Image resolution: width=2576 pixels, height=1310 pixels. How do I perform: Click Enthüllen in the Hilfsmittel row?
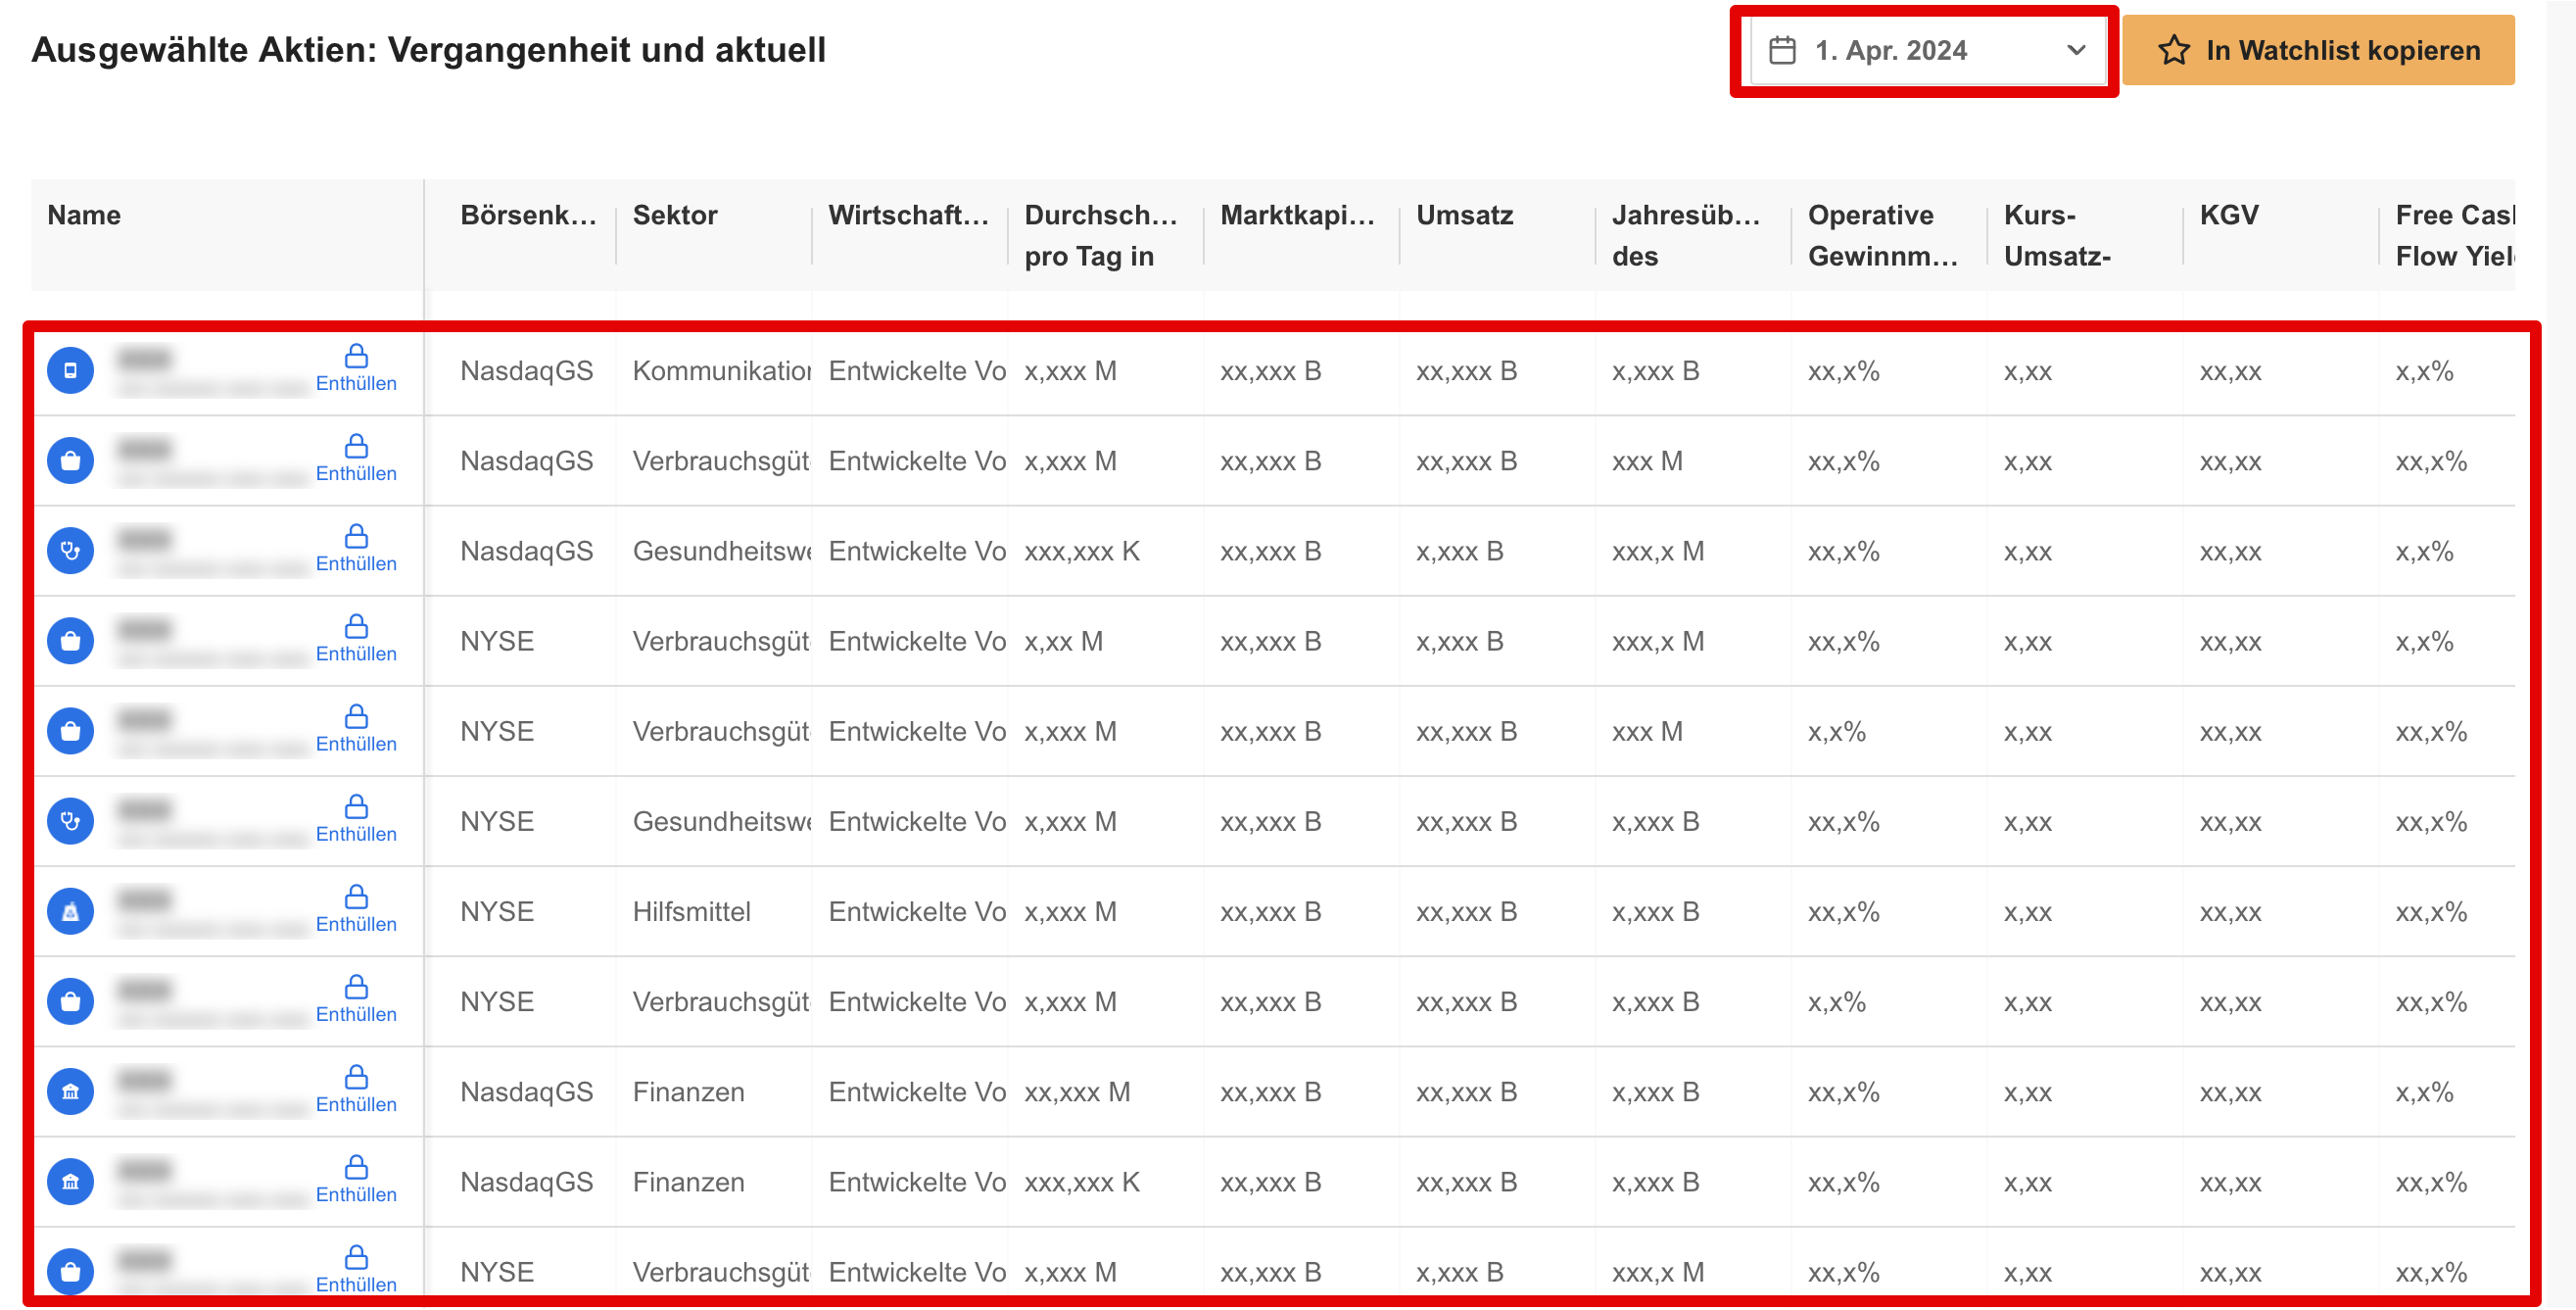point(356,924)
